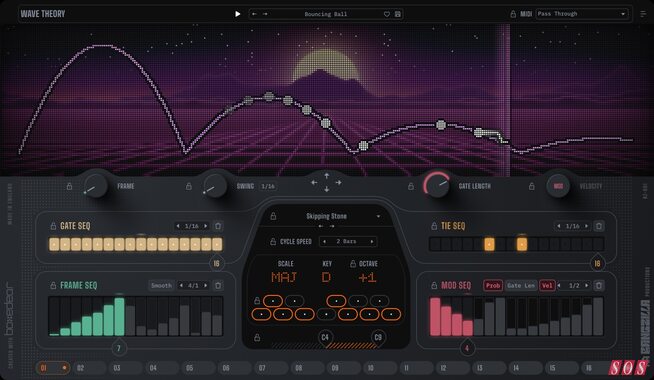Start playback with the play button

pyautogui.click(x=237, y=14)
